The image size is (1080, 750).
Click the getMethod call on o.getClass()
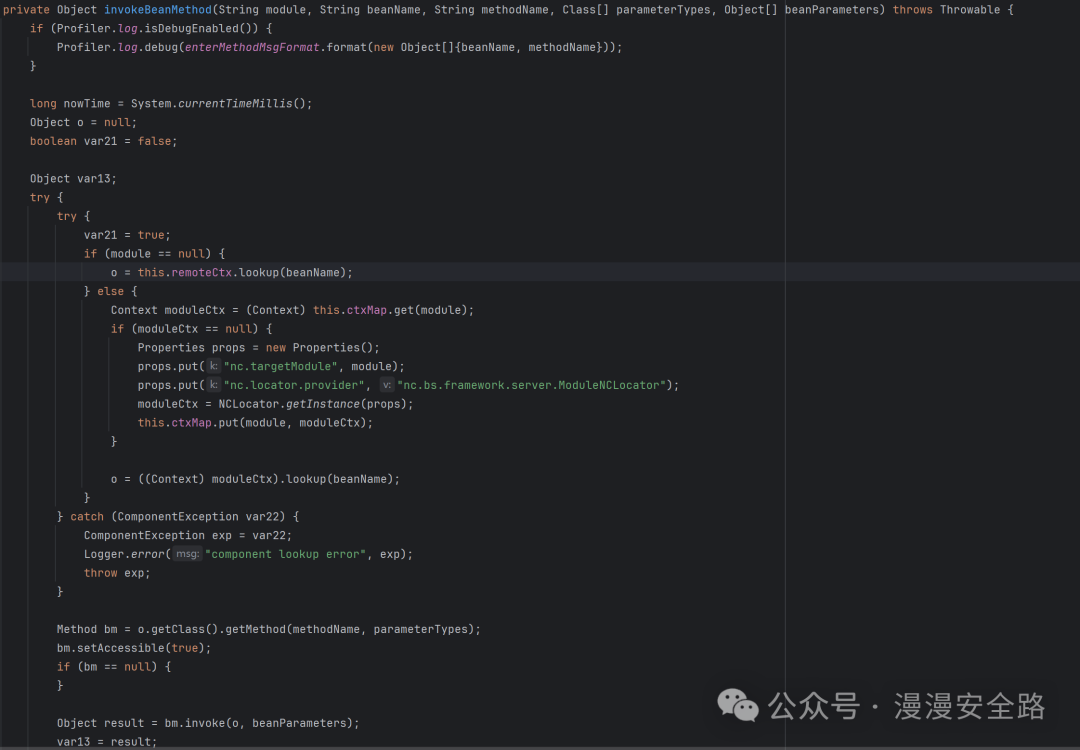(x=255, y=629)
